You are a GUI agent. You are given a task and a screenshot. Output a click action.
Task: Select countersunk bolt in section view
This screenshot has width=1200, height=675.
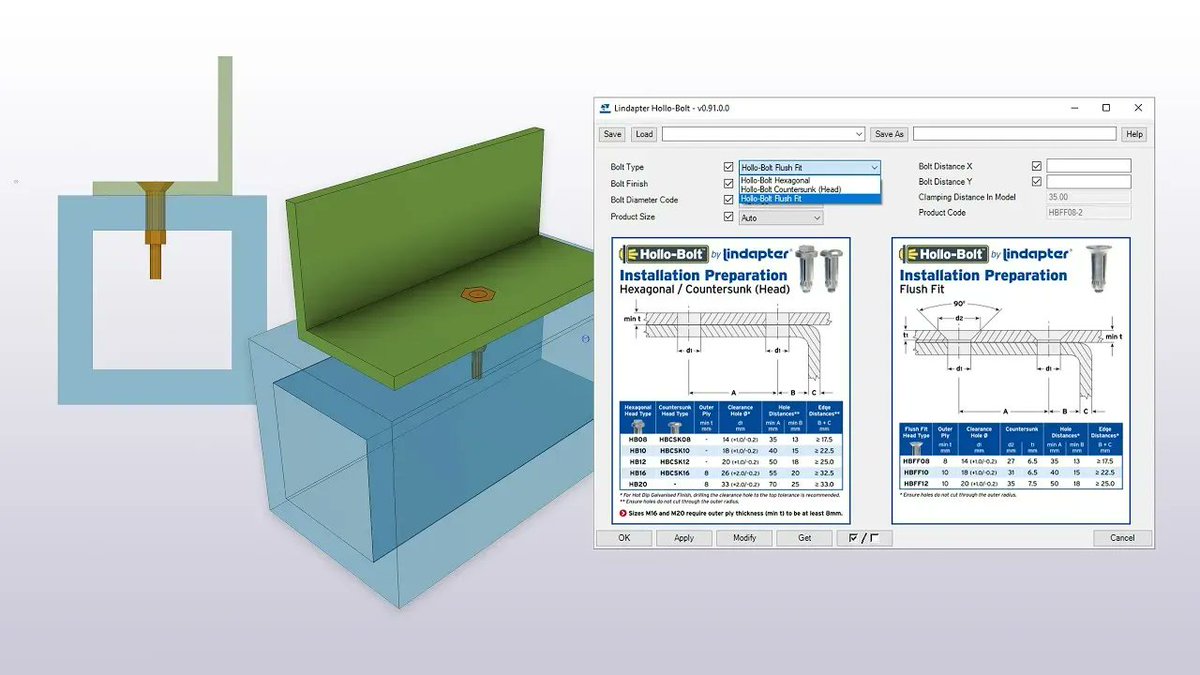[x=155, y=230]
